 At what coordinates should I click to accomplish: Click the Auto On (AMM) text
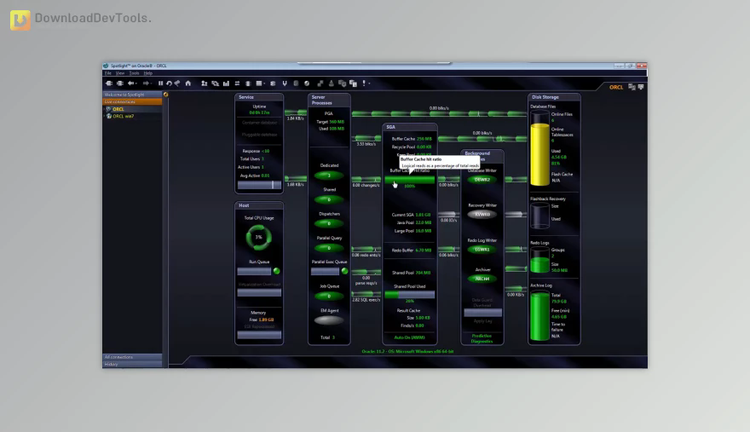click(409, 337)
